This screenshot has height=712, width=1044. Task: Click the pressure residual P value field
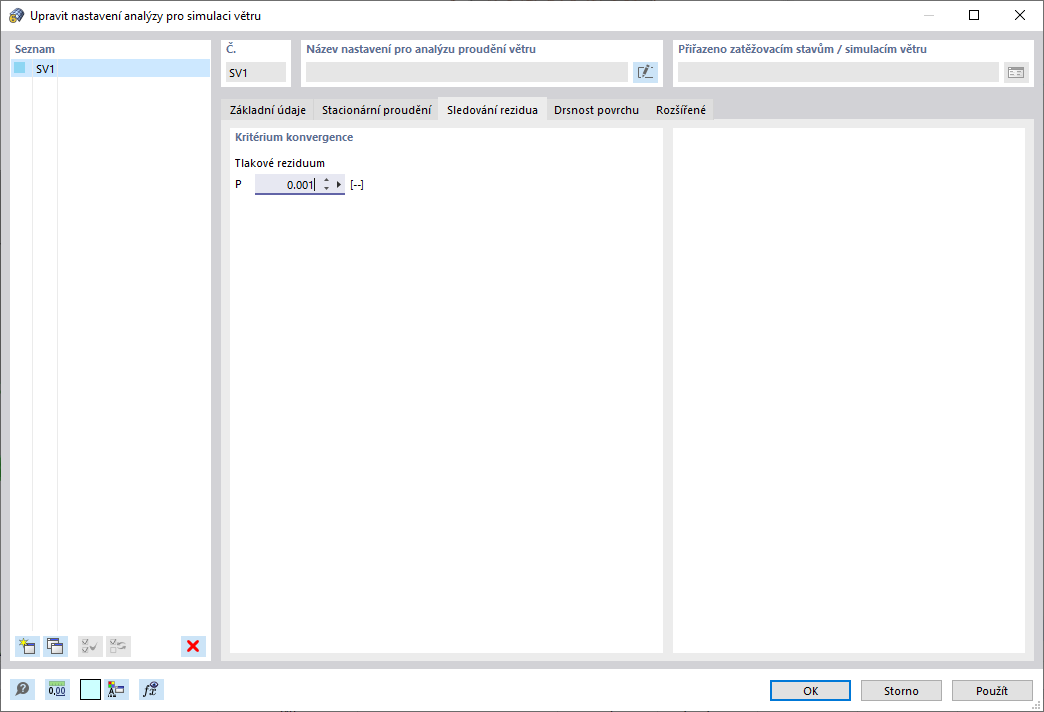287,184
